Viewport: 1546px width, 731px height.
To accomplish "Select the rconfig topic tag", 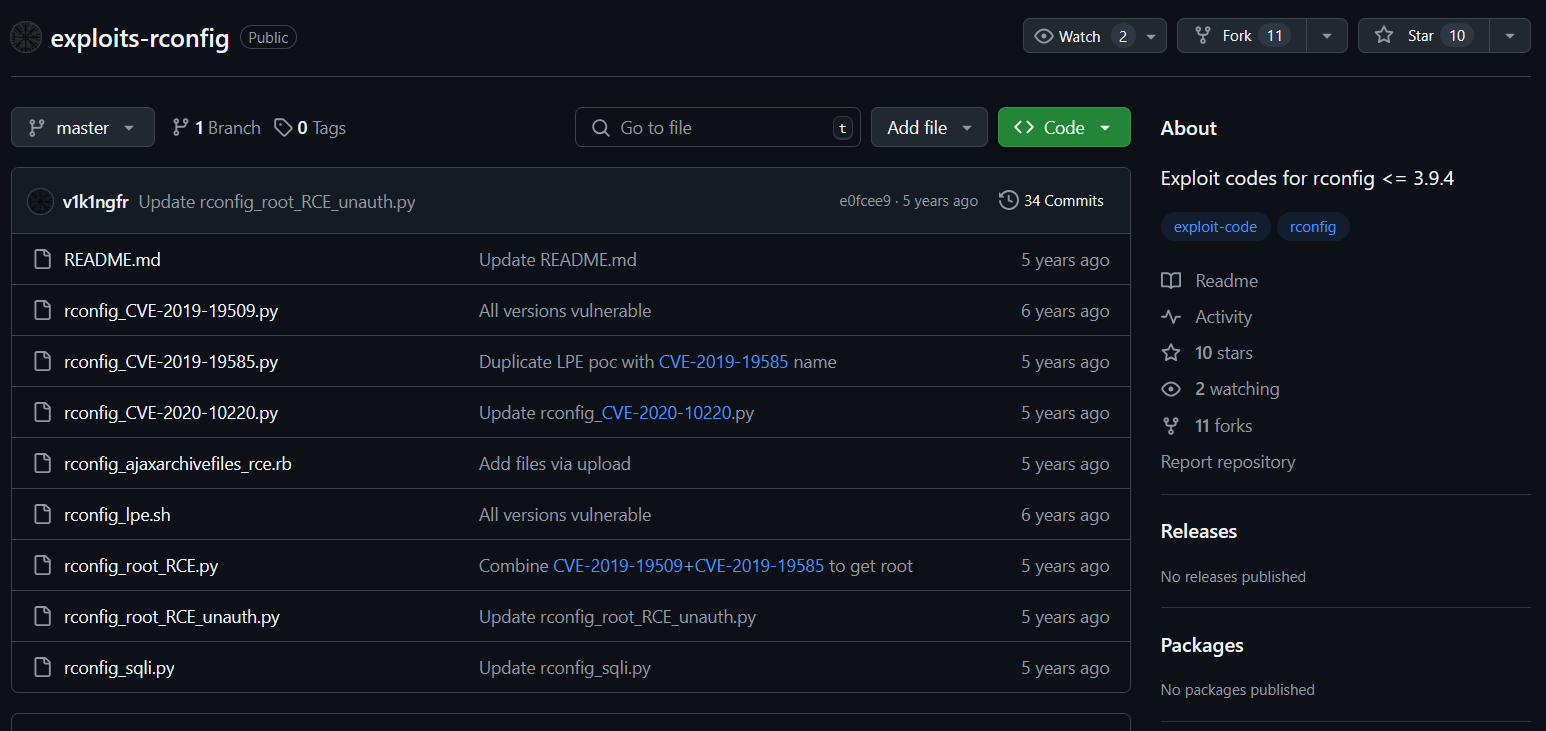I will (1313, 227).
